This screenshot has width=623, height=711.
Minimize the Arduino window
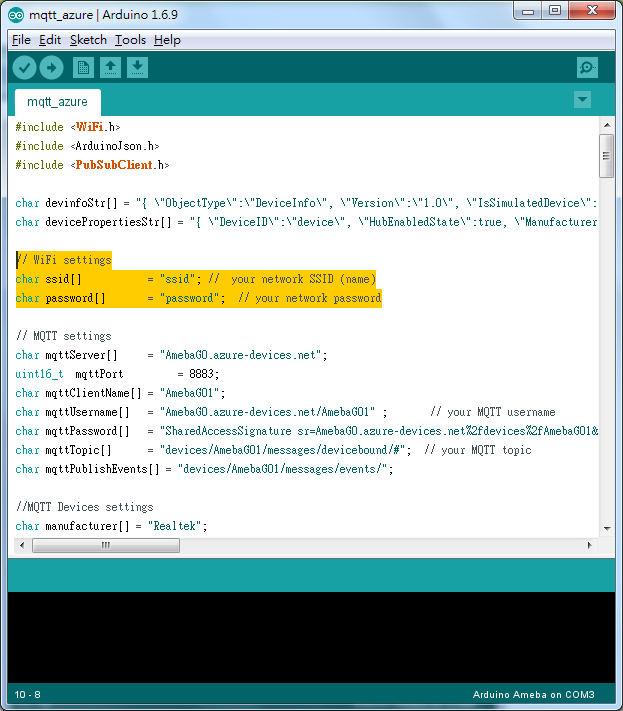528,11
